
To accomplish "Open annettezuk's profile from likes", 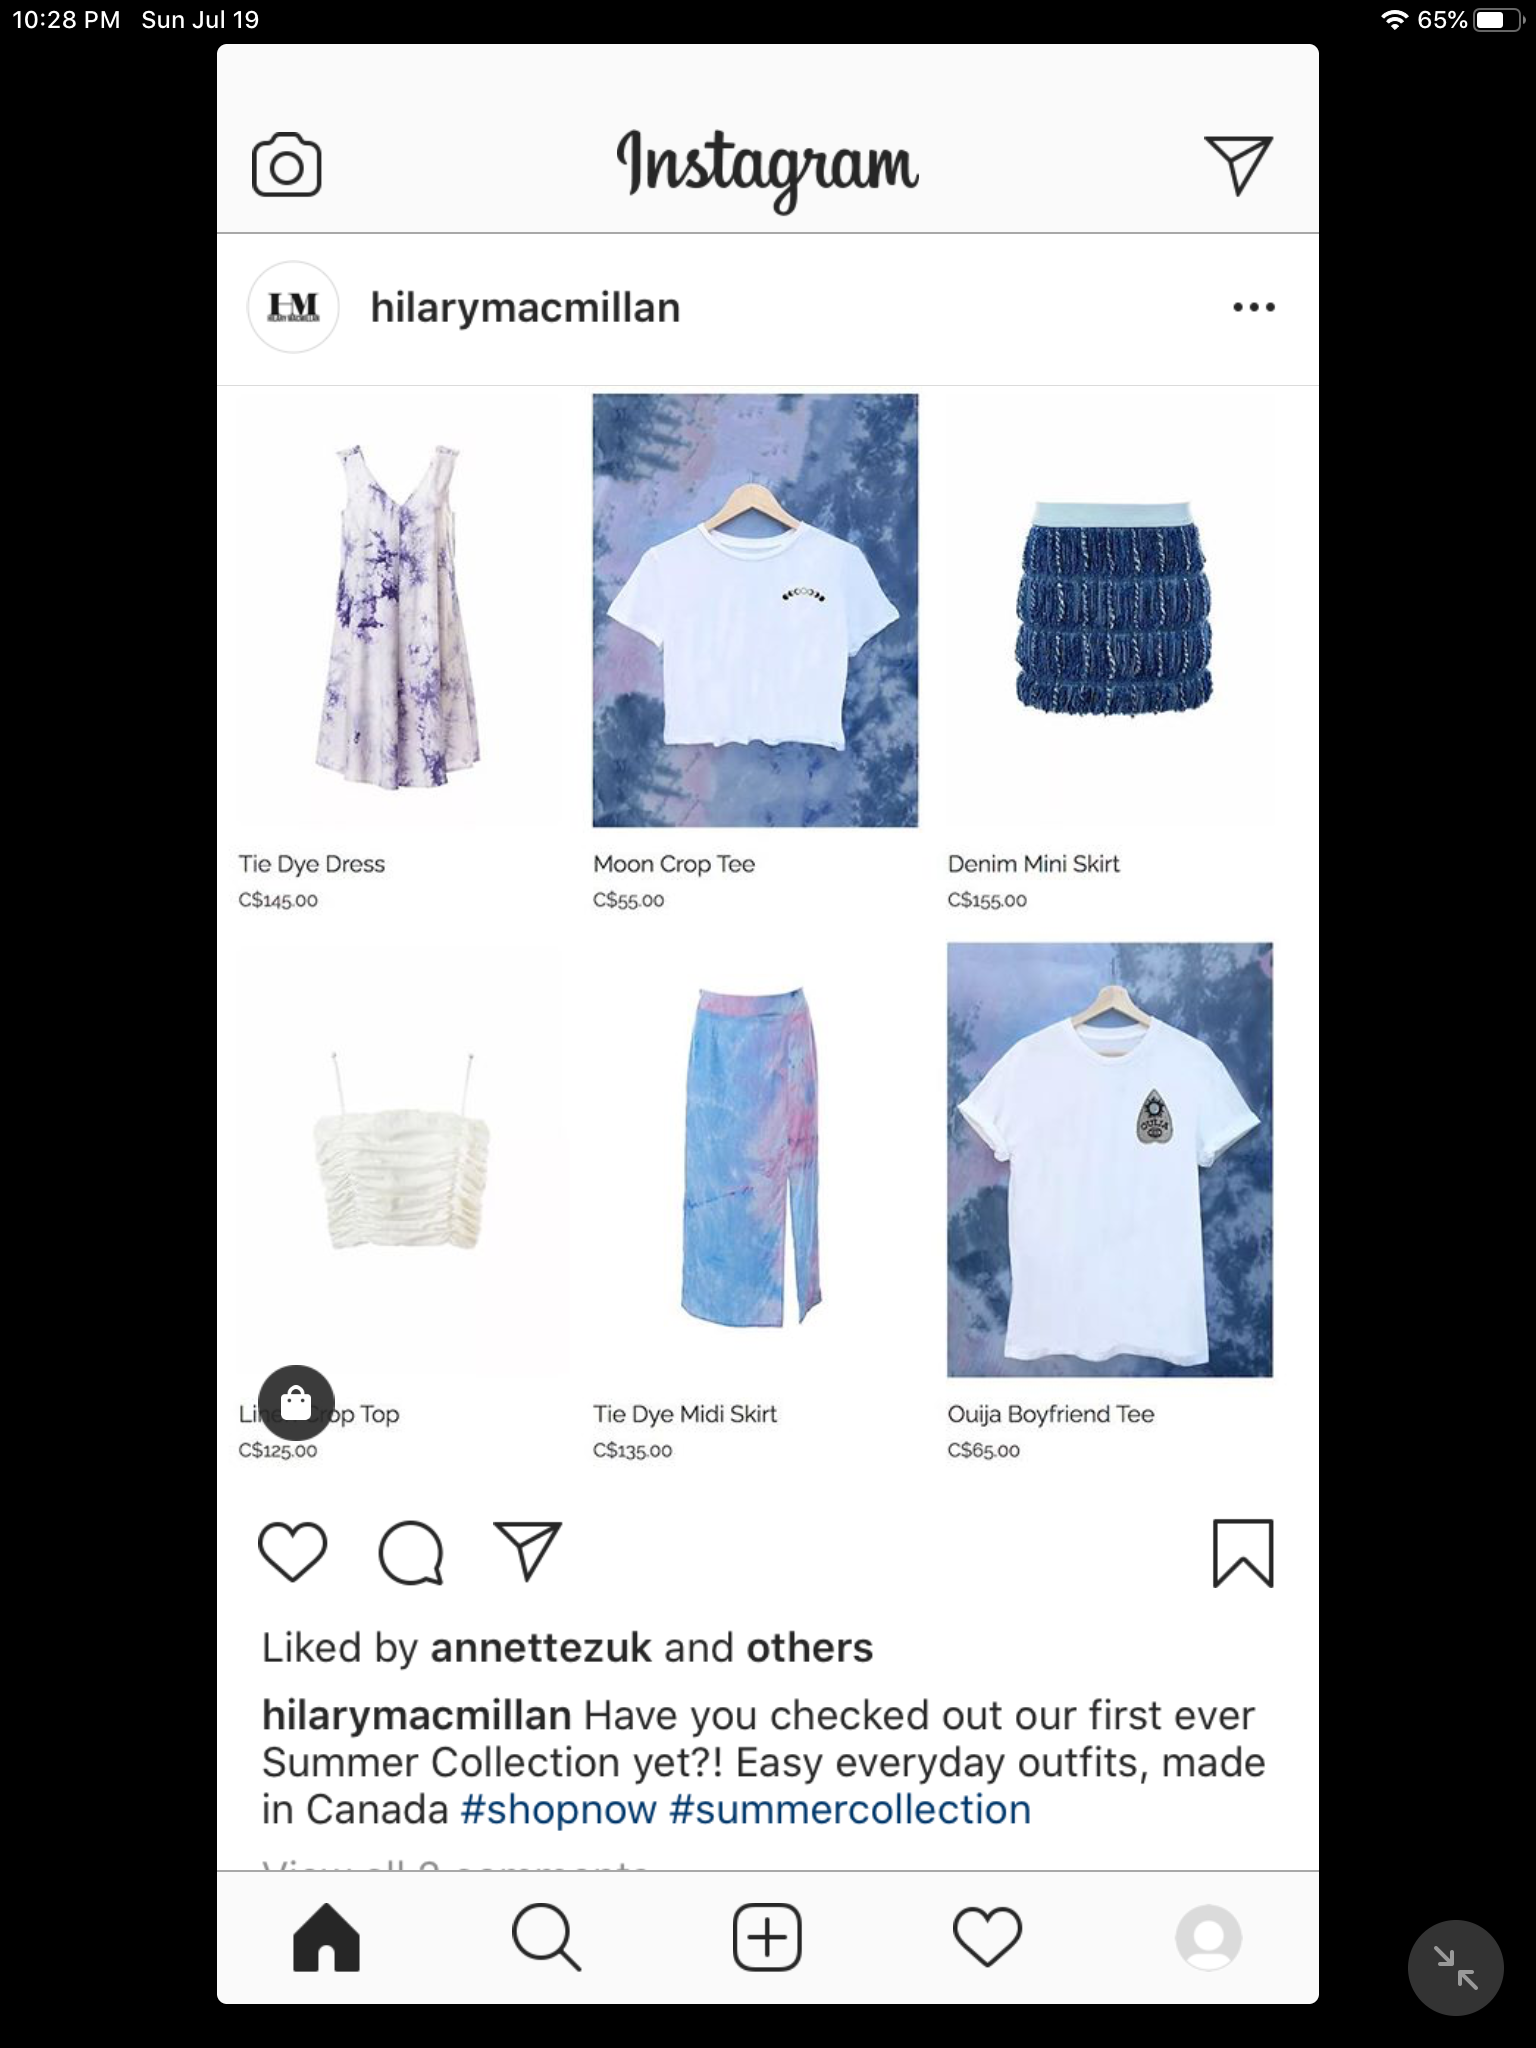I will coord(541,1648).
